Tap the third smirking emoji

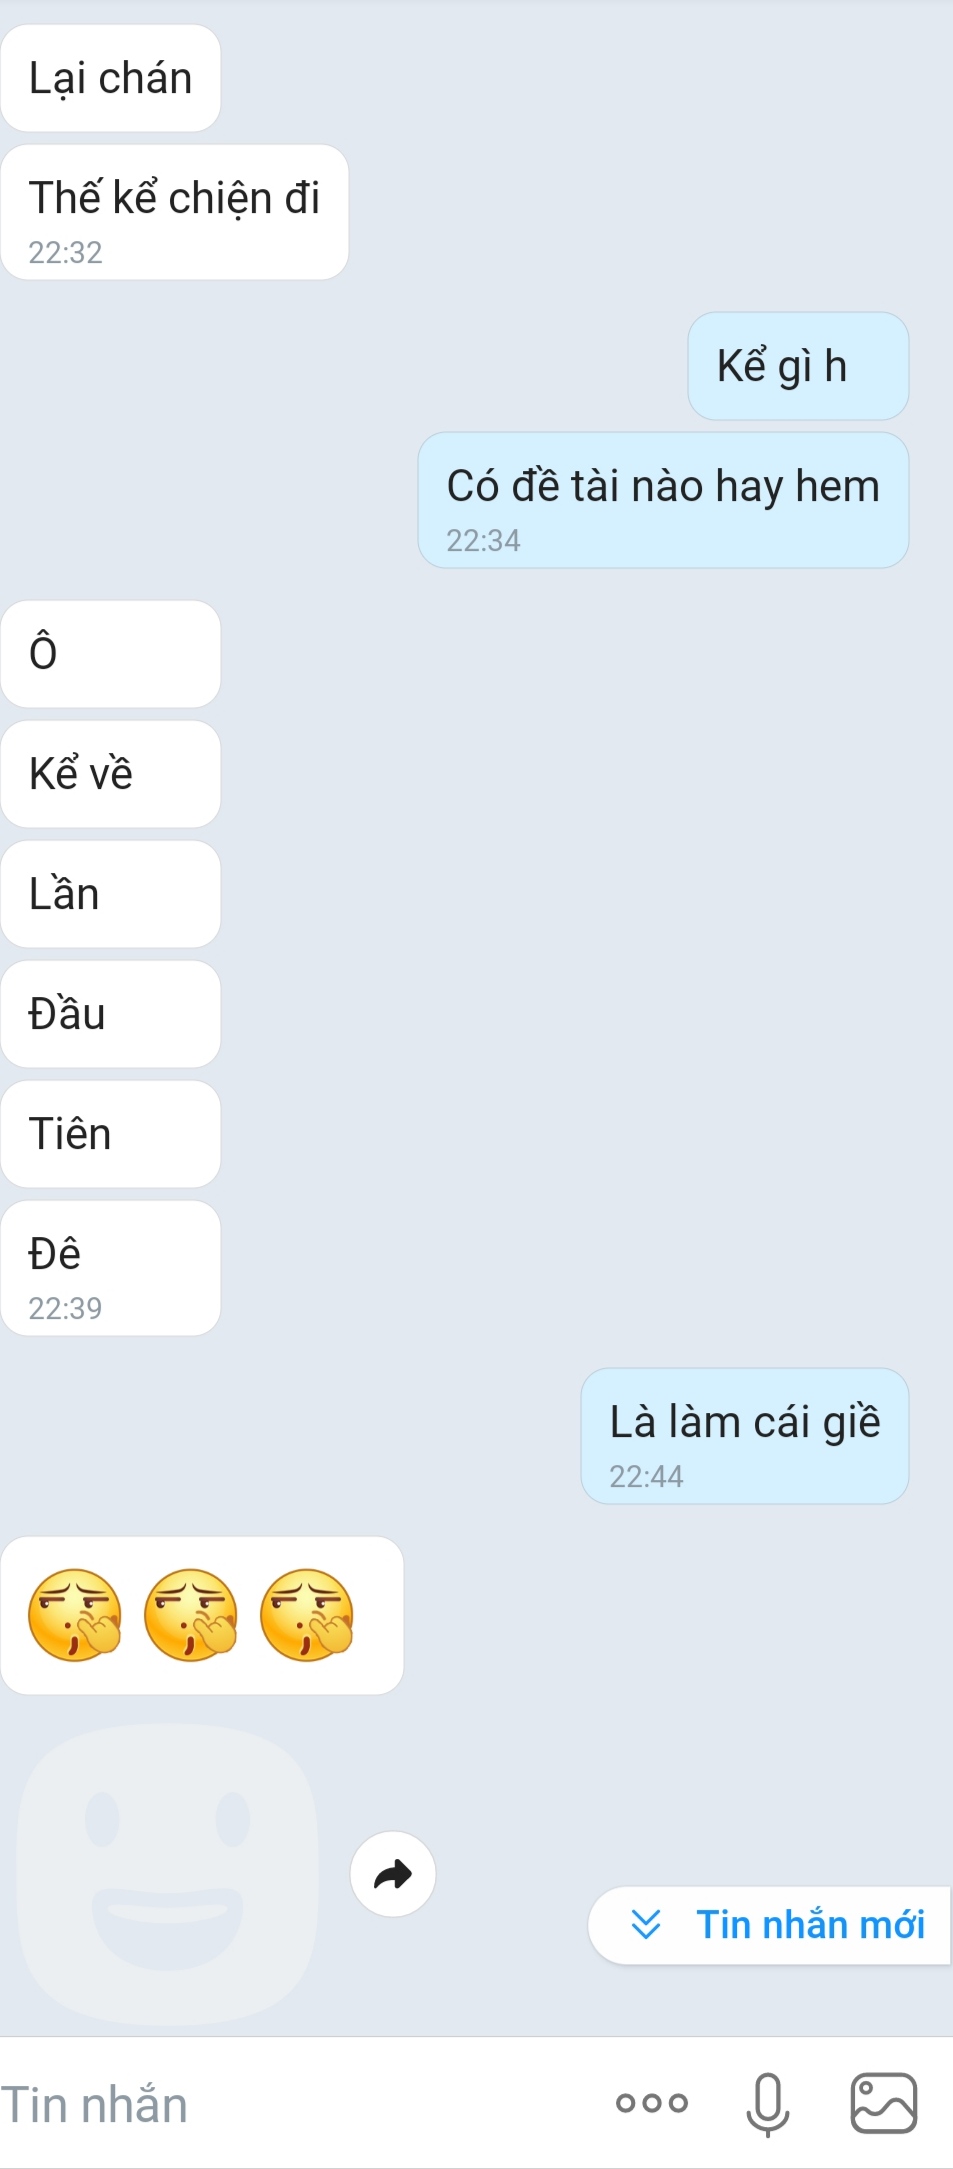coord(307,1615)
